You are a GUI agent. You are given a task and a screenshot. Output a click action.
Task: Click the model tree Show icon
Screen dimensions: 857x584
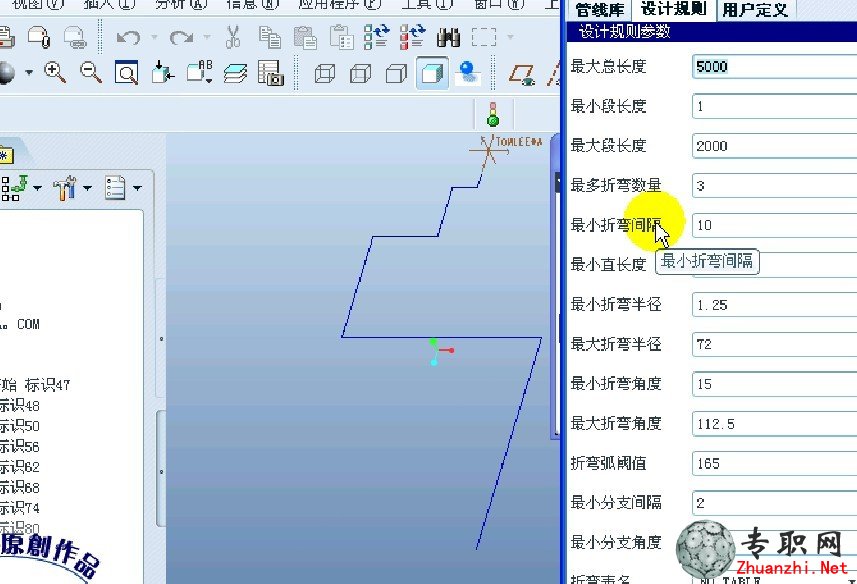click(x=14, y=188)
